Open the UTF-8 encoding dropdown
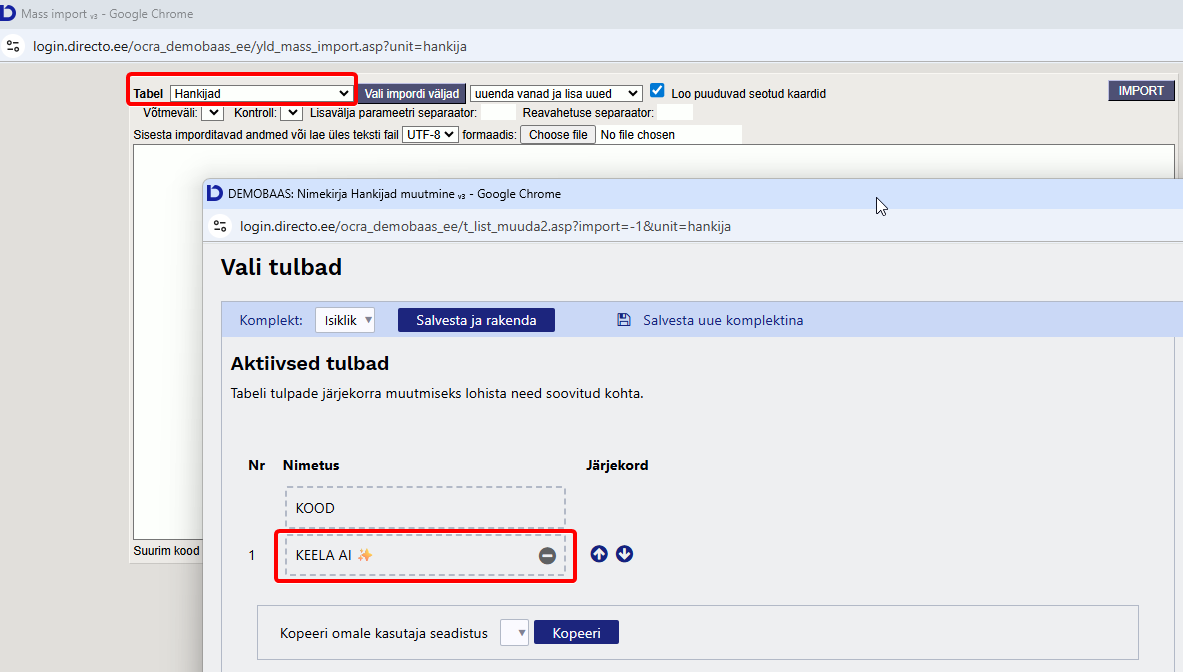 tap(430, 134)
